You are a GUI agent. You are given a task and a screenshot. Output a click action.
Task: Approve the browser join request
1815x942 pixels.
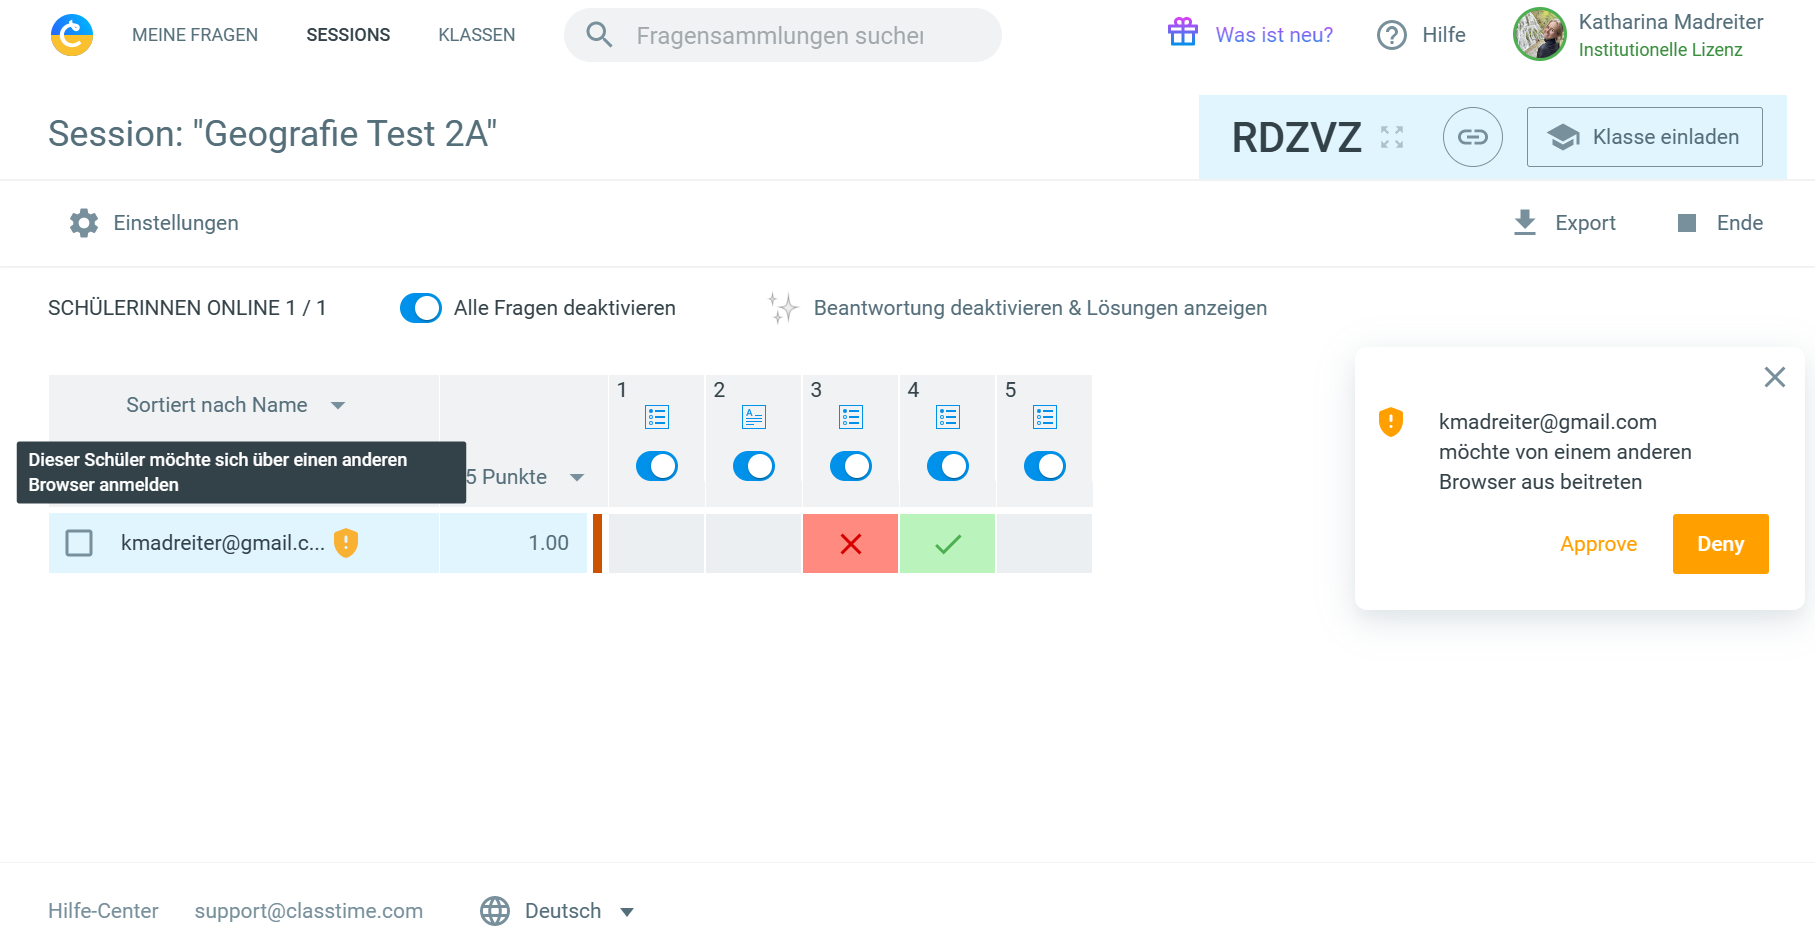[1598, 544]
